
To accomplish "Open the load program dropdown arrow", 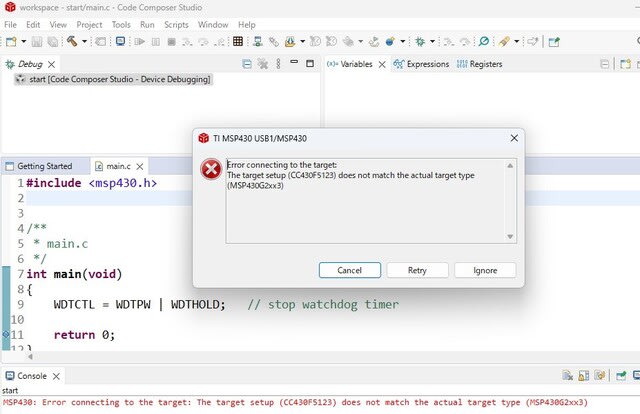I will 302,42.
